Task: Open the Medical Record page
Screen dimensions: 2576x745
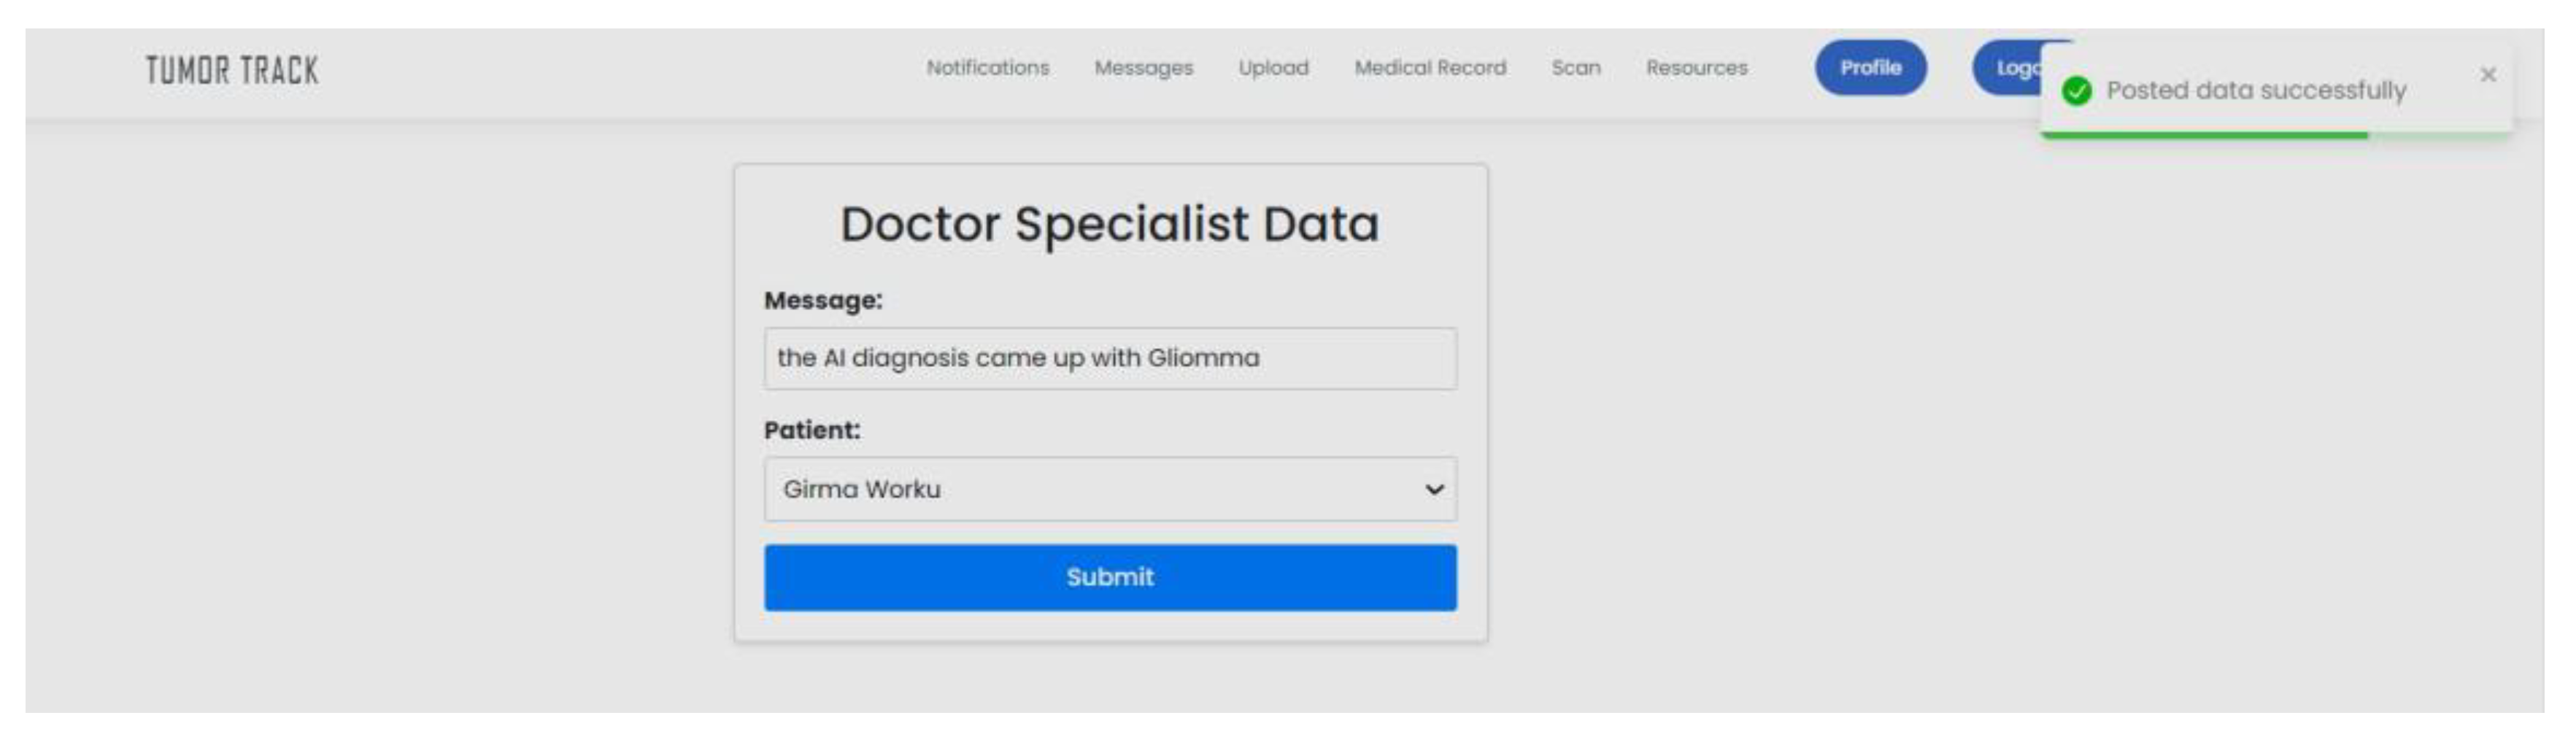Action: click(x=1432, y=68)
